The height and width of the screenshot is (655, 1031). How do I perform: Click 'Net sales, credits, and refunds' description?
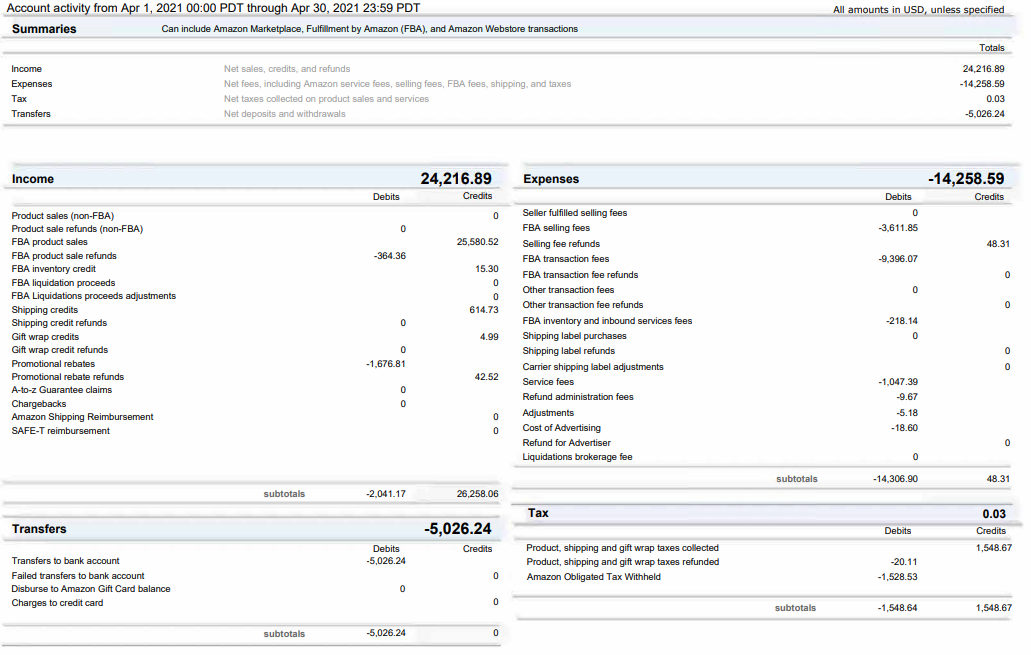coord(287,68)
